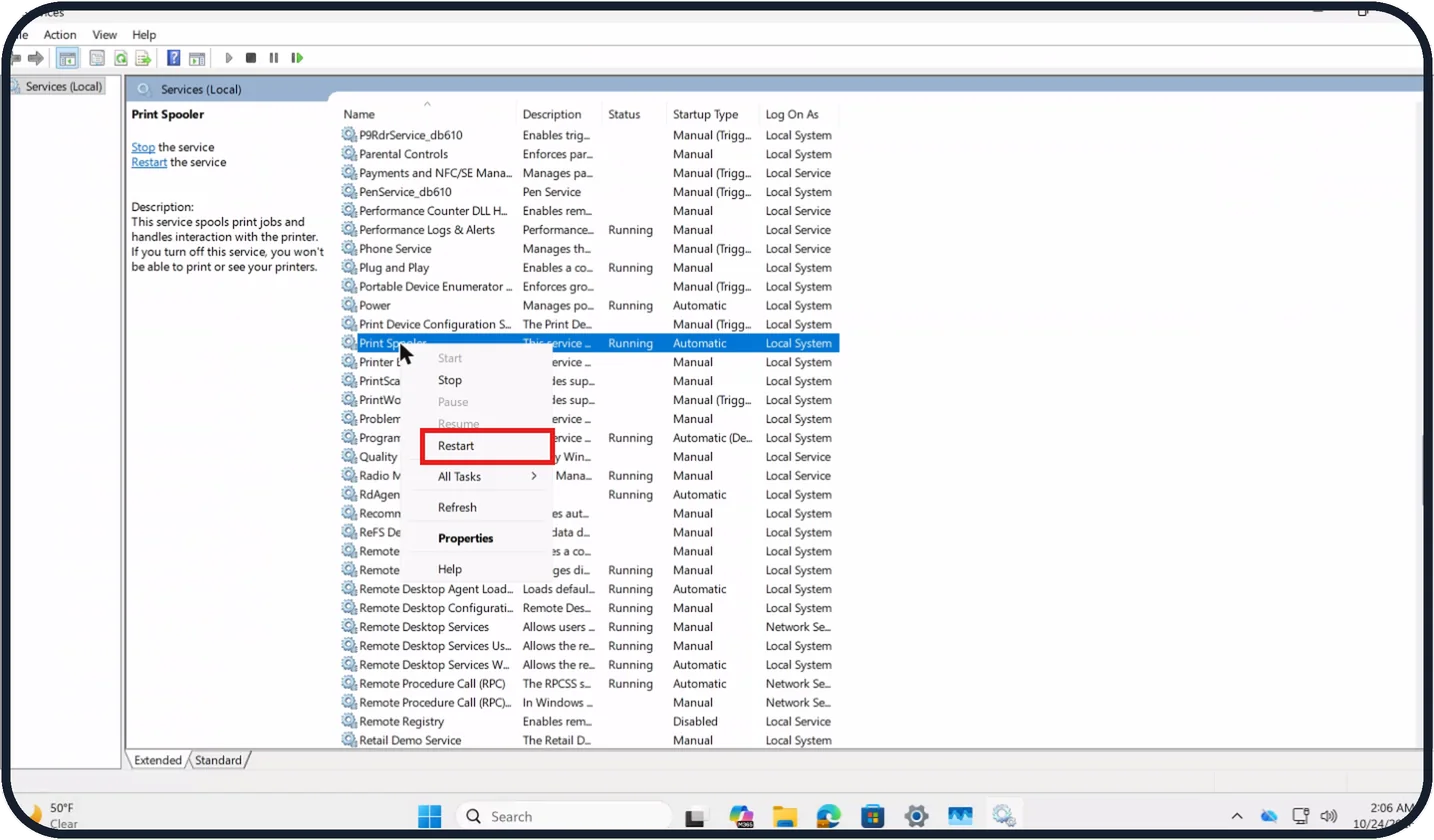1434x840 pixels.
Task: Sort by the Startup Type column header
Action: (x=712, y=114)
